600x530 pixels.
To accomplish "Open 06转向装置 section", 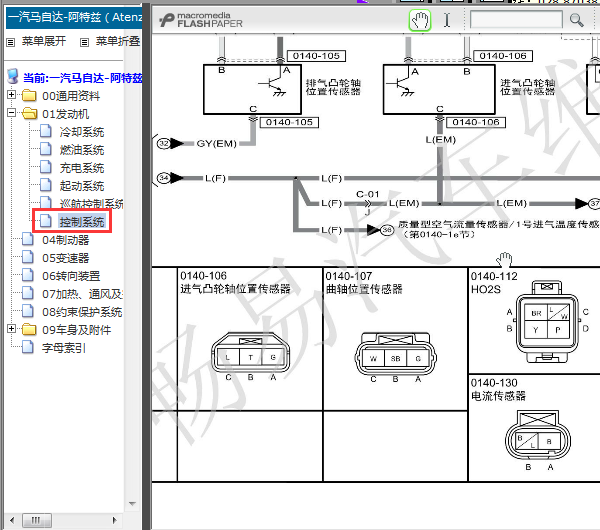I will click(x=71, y=276).
